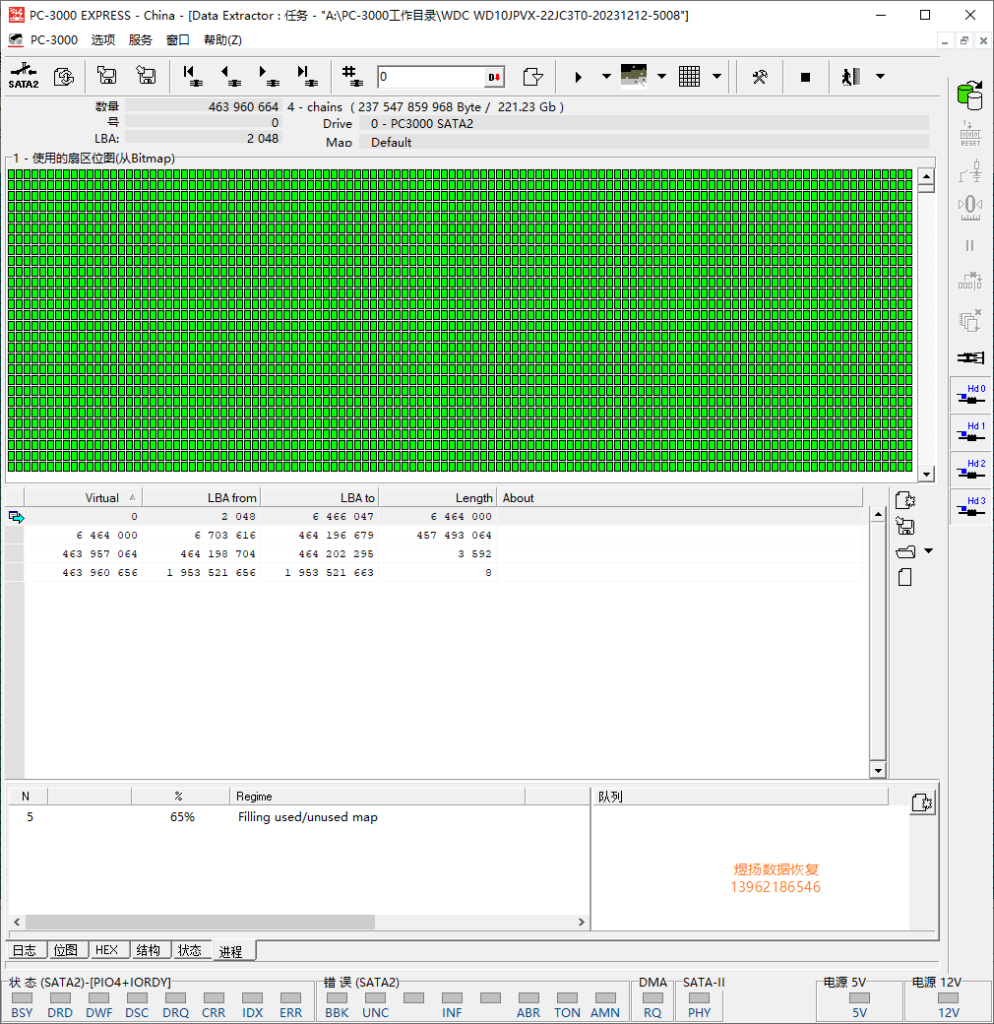Jump to the first sector chain
994x1024 pixels.
coord(192,76)
